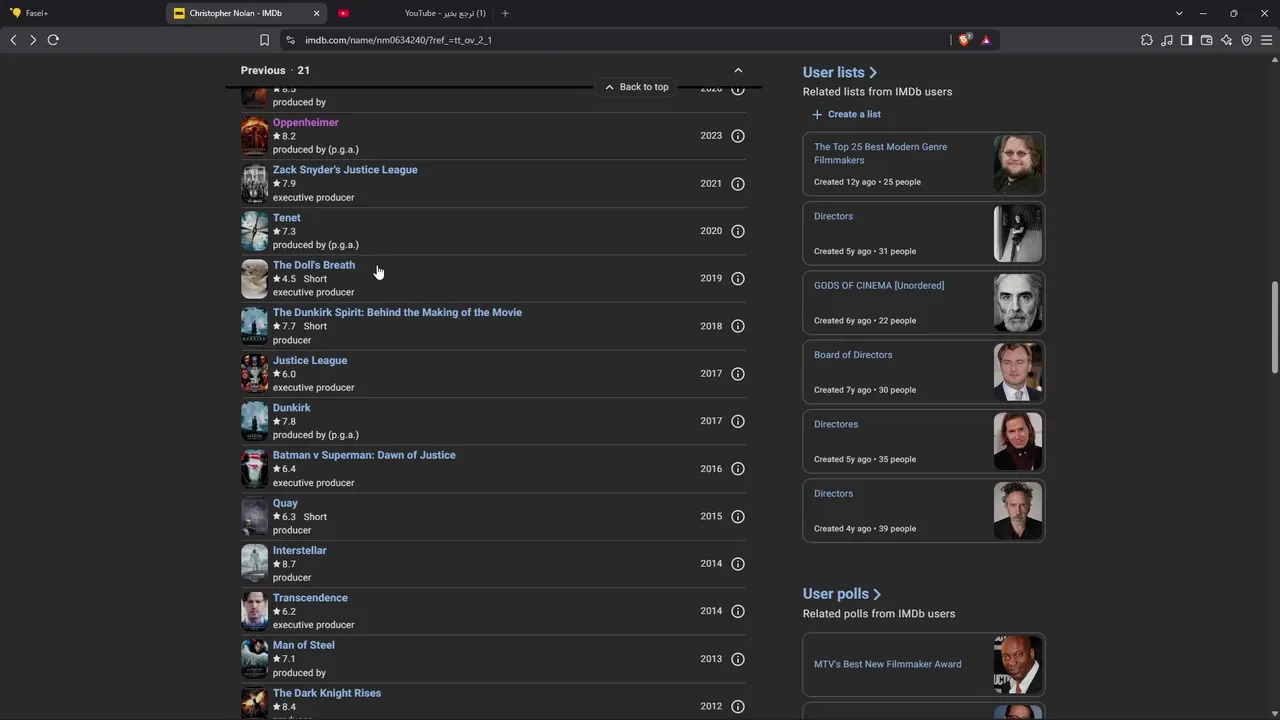Click the Tenet poster thumbnail
This screenshot has width=1280, height=720.
coord(255,231)
